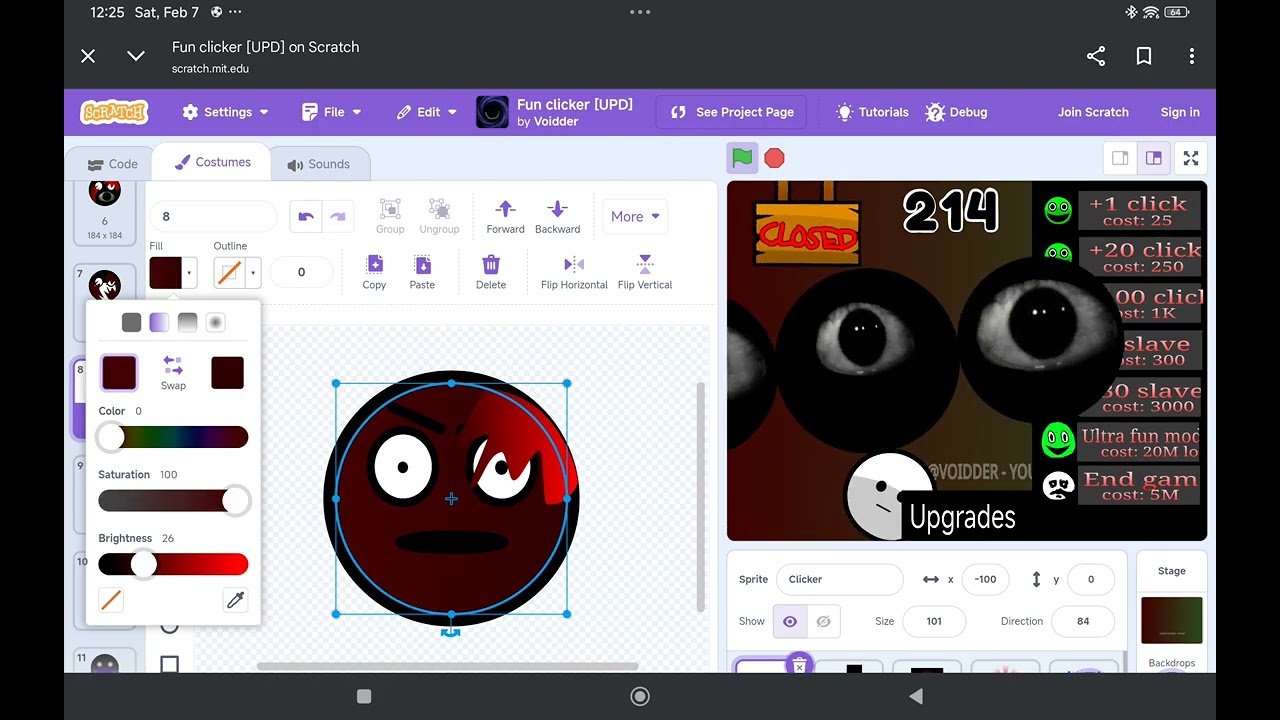Image resolution: width=1280 pixels, height=720 pixels.
Task: Switch to the Code tab
Action: (x=112, y=164)
